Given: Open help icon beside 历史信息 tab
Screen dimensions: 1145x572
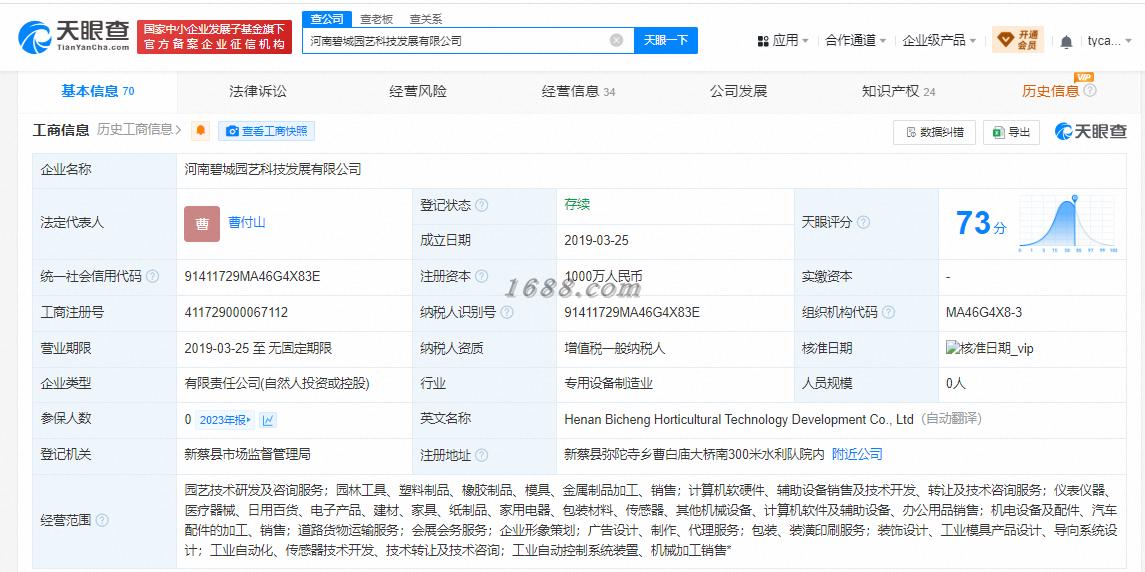Looking at the screenshot, I should (x=1090, y=91).
